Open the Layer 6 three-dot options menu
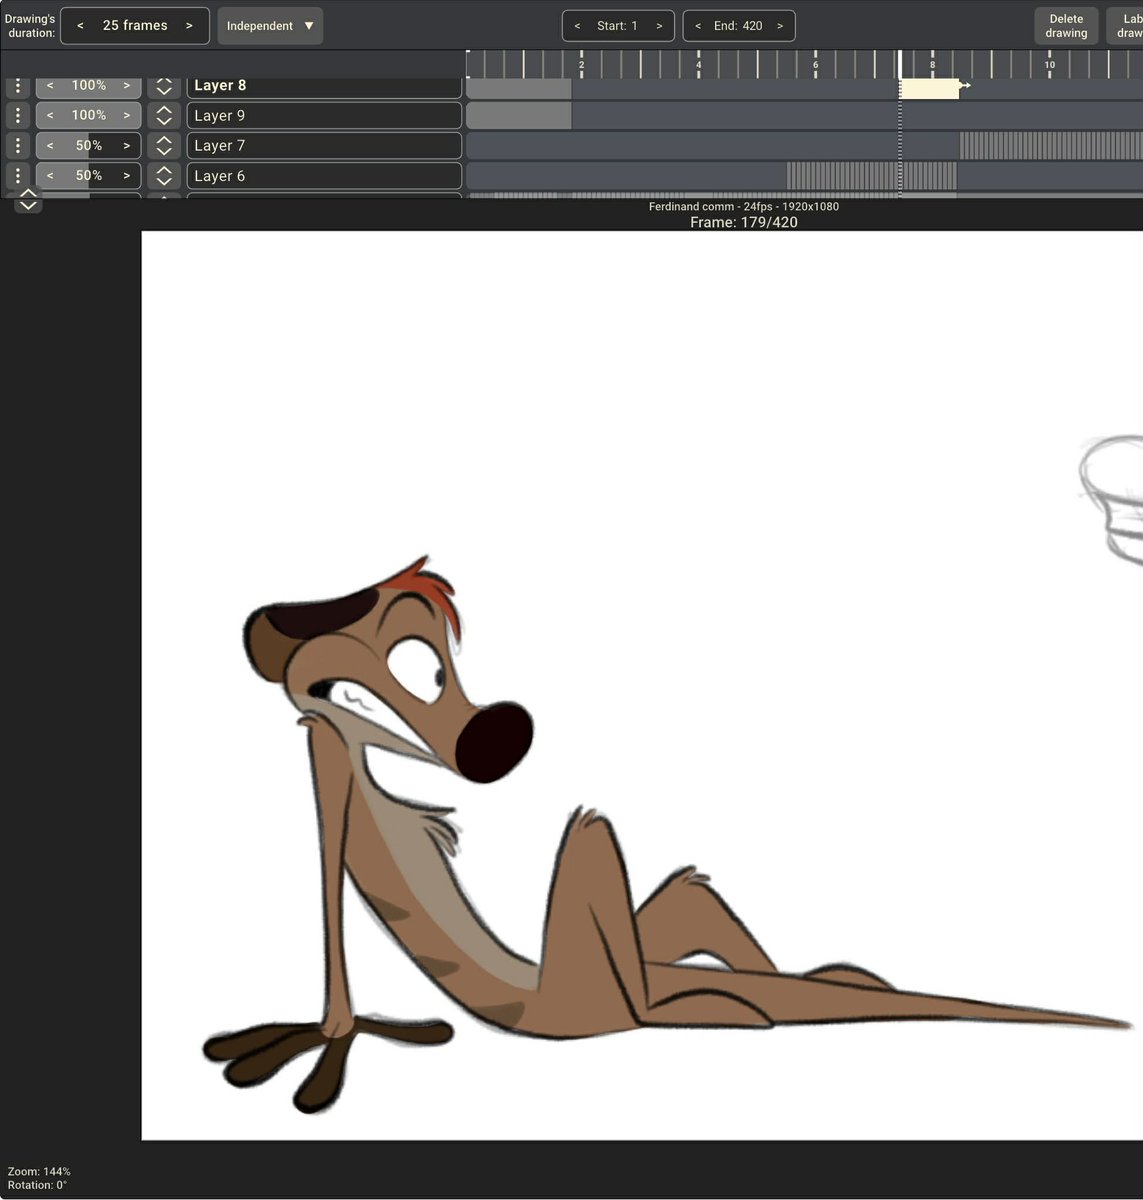 click(18, 175)
